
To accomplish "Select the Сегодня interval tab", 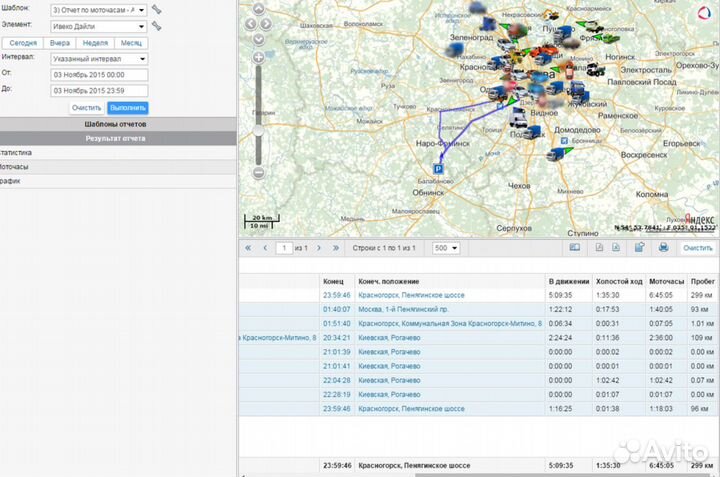I will click(23, 43).
